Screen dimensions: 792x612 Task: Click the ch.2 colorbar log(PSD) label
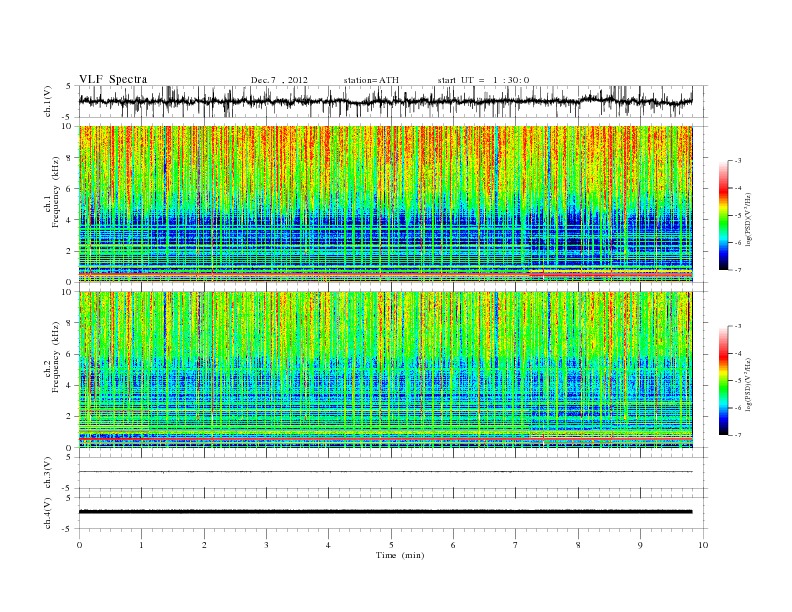point(748,384)
